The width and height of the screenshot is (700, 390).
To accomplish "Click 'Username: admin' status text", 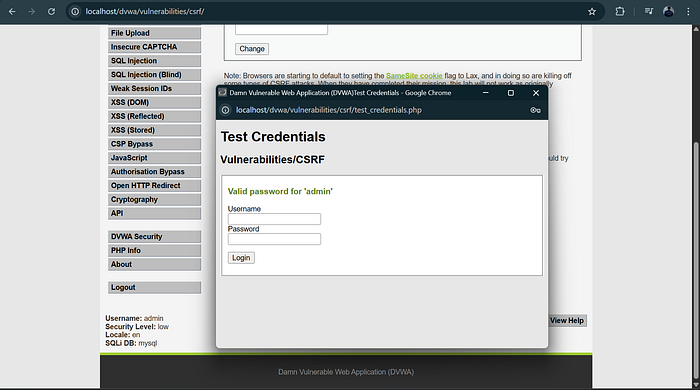I will pyautogui.click(x=134, y=318).
